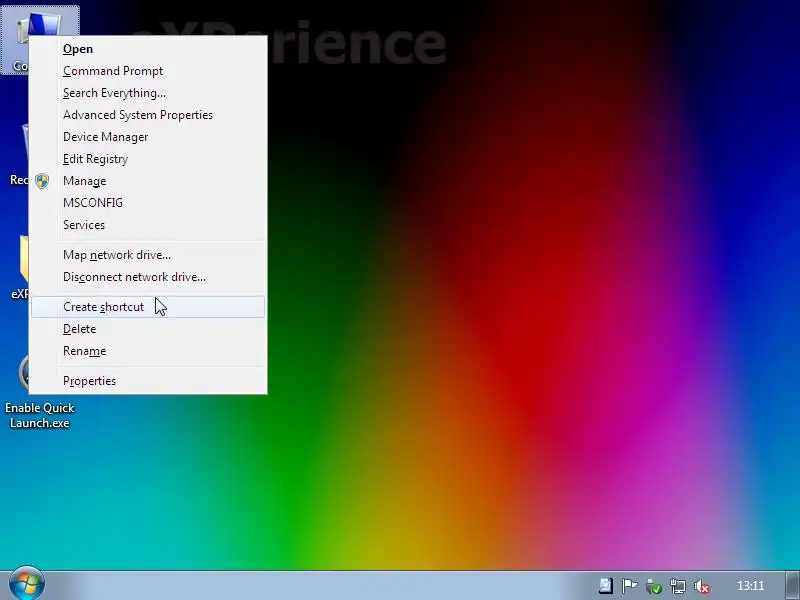Choose Rename from the context menu
The height and width of the screenshot is (600, 800).
pyautogui.click(x=148, y=351)
